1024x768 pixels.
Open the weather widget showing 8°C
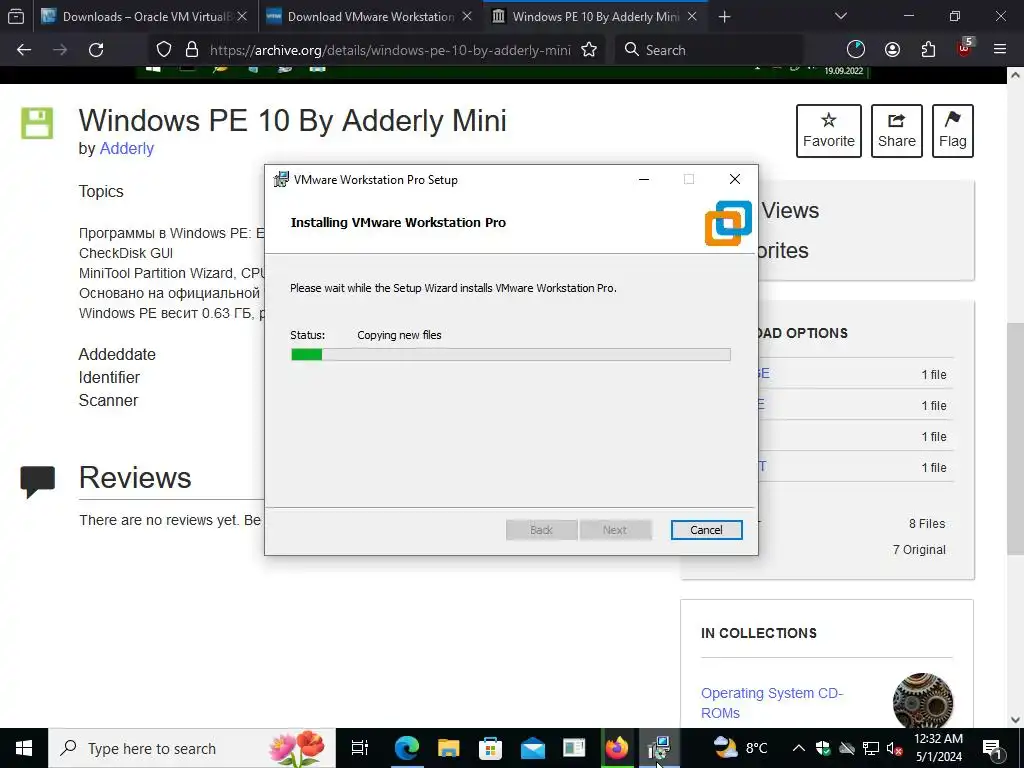coord(741,748)
